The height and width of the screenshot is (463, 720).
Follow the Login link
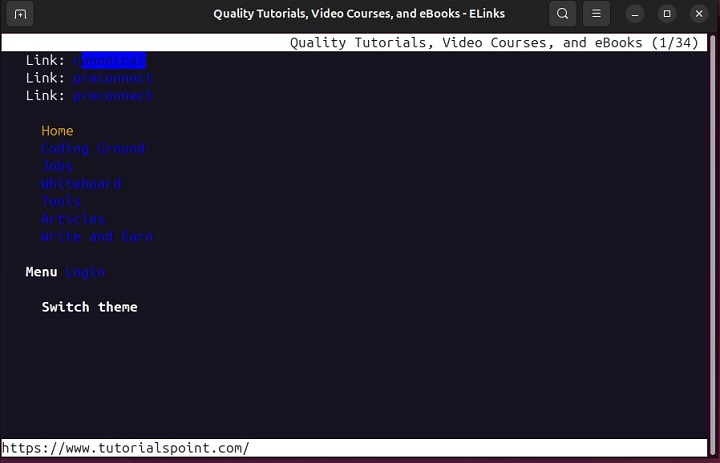(85, 272)
